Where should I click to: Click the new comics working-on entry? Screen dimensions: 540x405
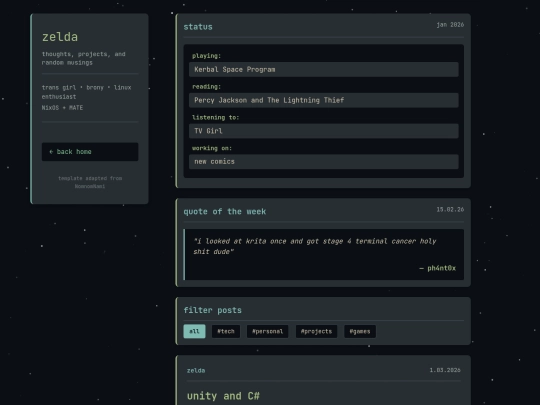coord(324,162)
